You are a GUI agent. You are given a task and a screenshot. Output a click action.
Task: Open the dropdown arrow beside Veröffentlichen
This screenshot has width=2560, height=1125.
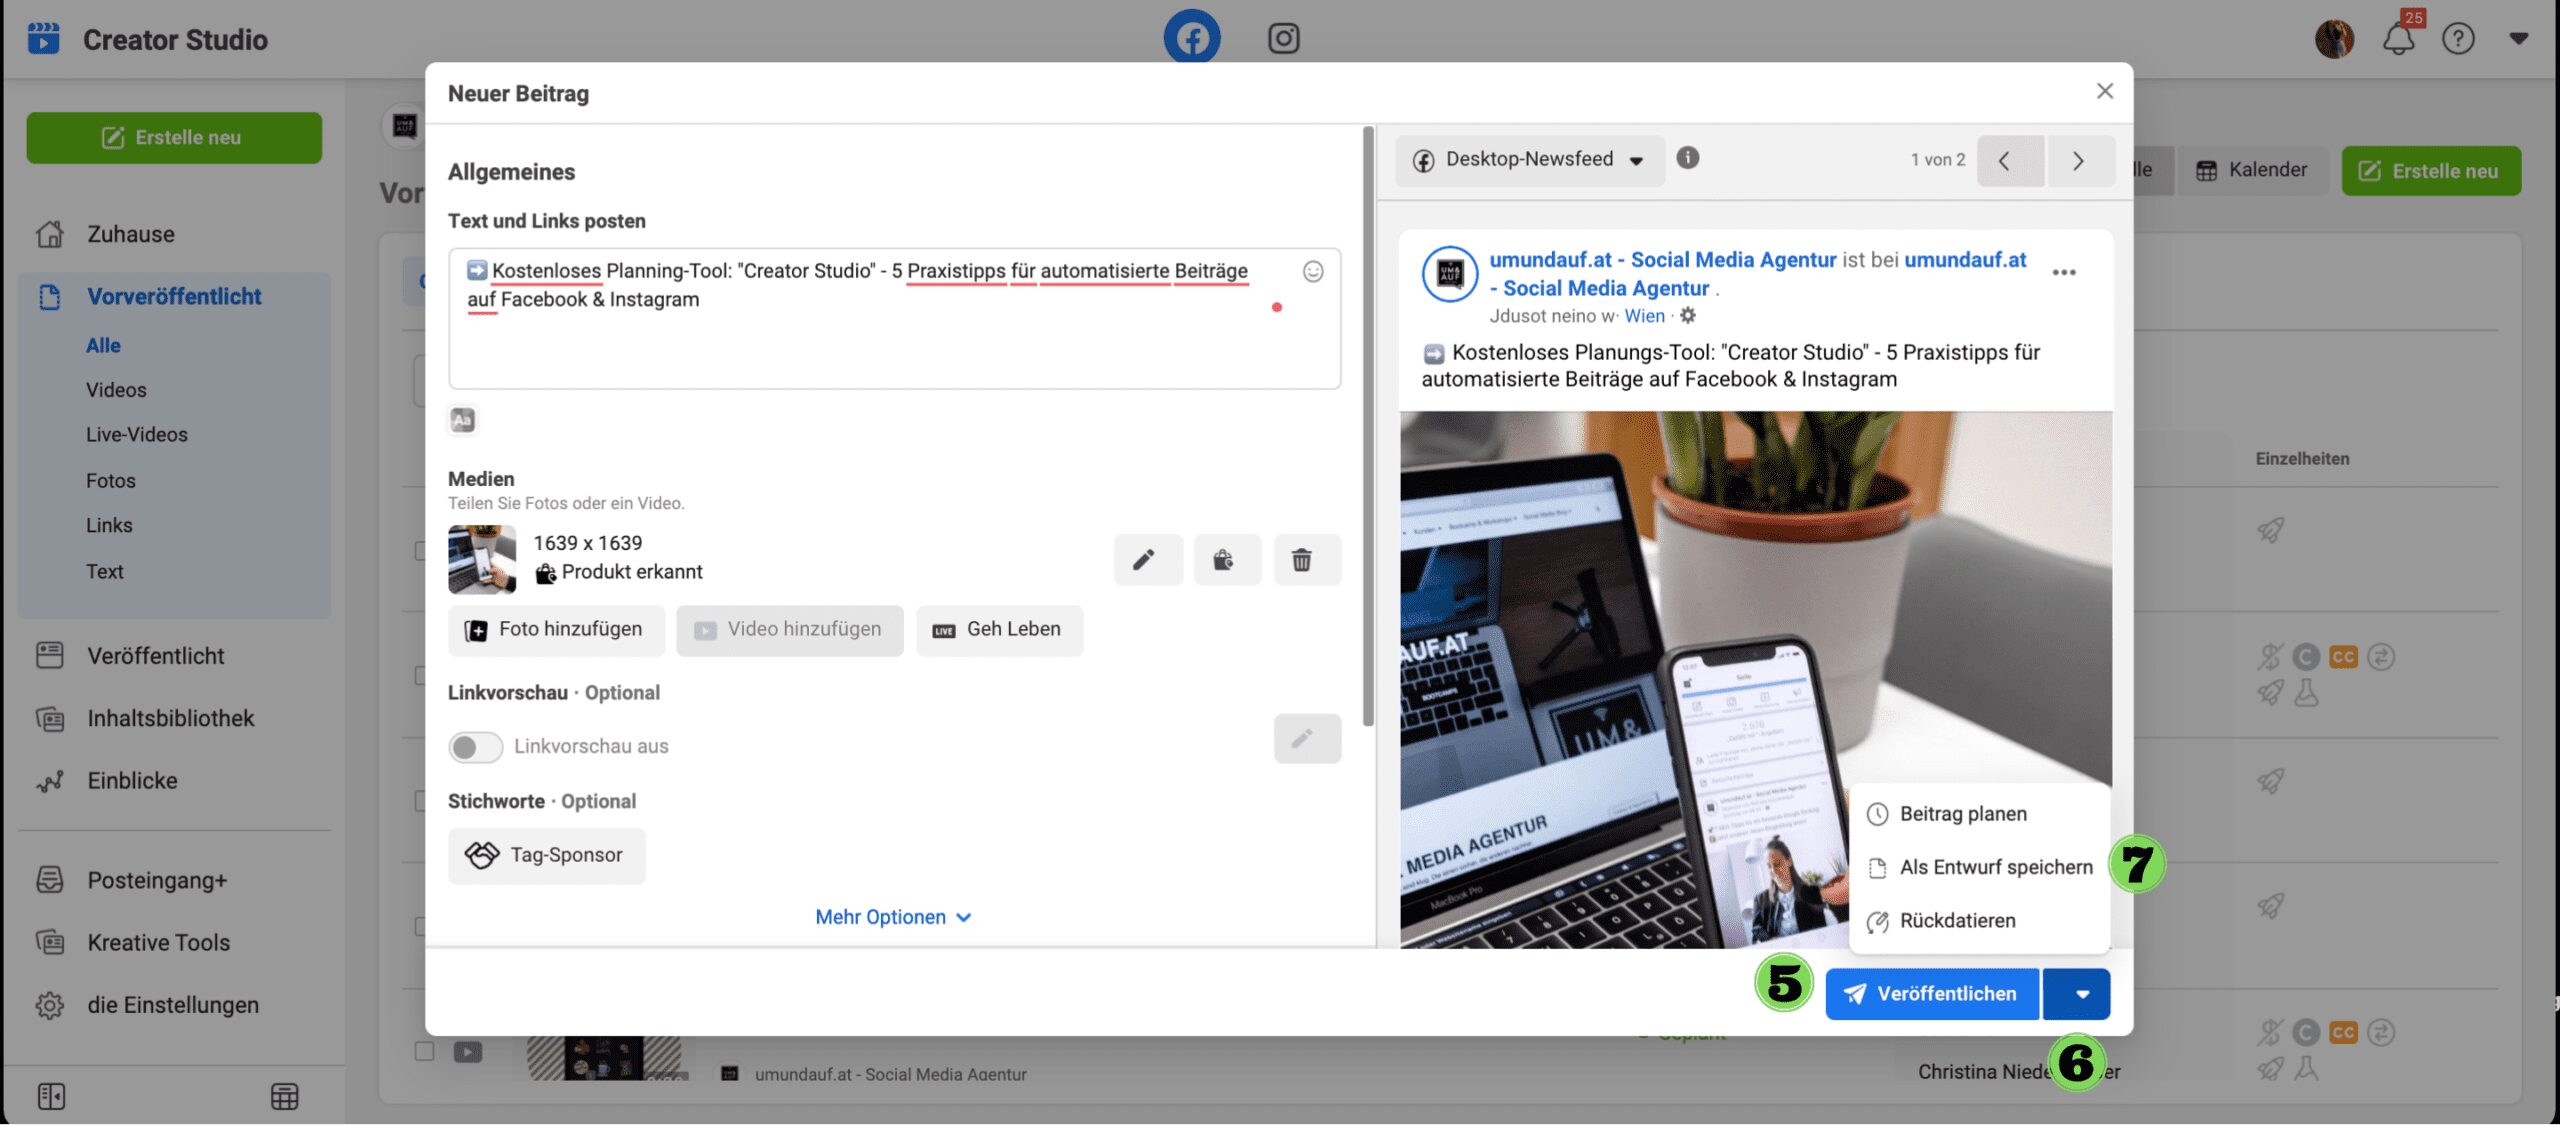[x=2076, y=994]
